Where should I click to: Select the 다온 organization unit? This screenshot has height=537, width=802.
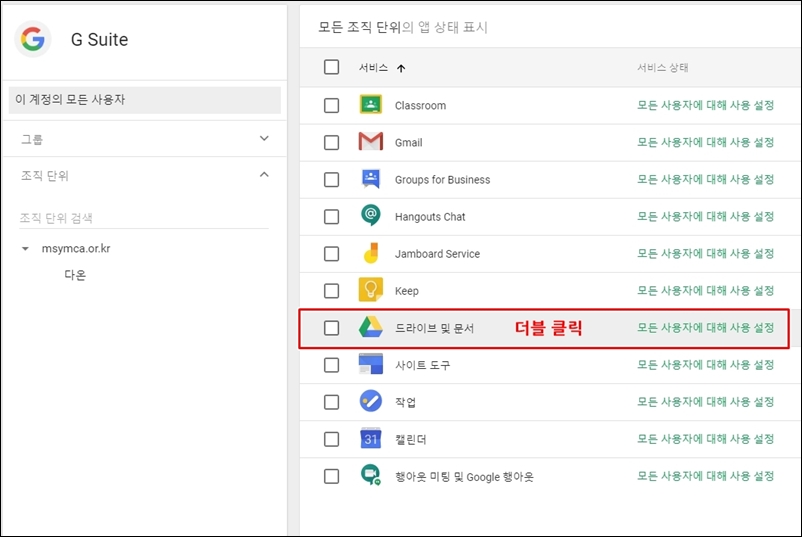pyautogui.click(x=75, y=275)
